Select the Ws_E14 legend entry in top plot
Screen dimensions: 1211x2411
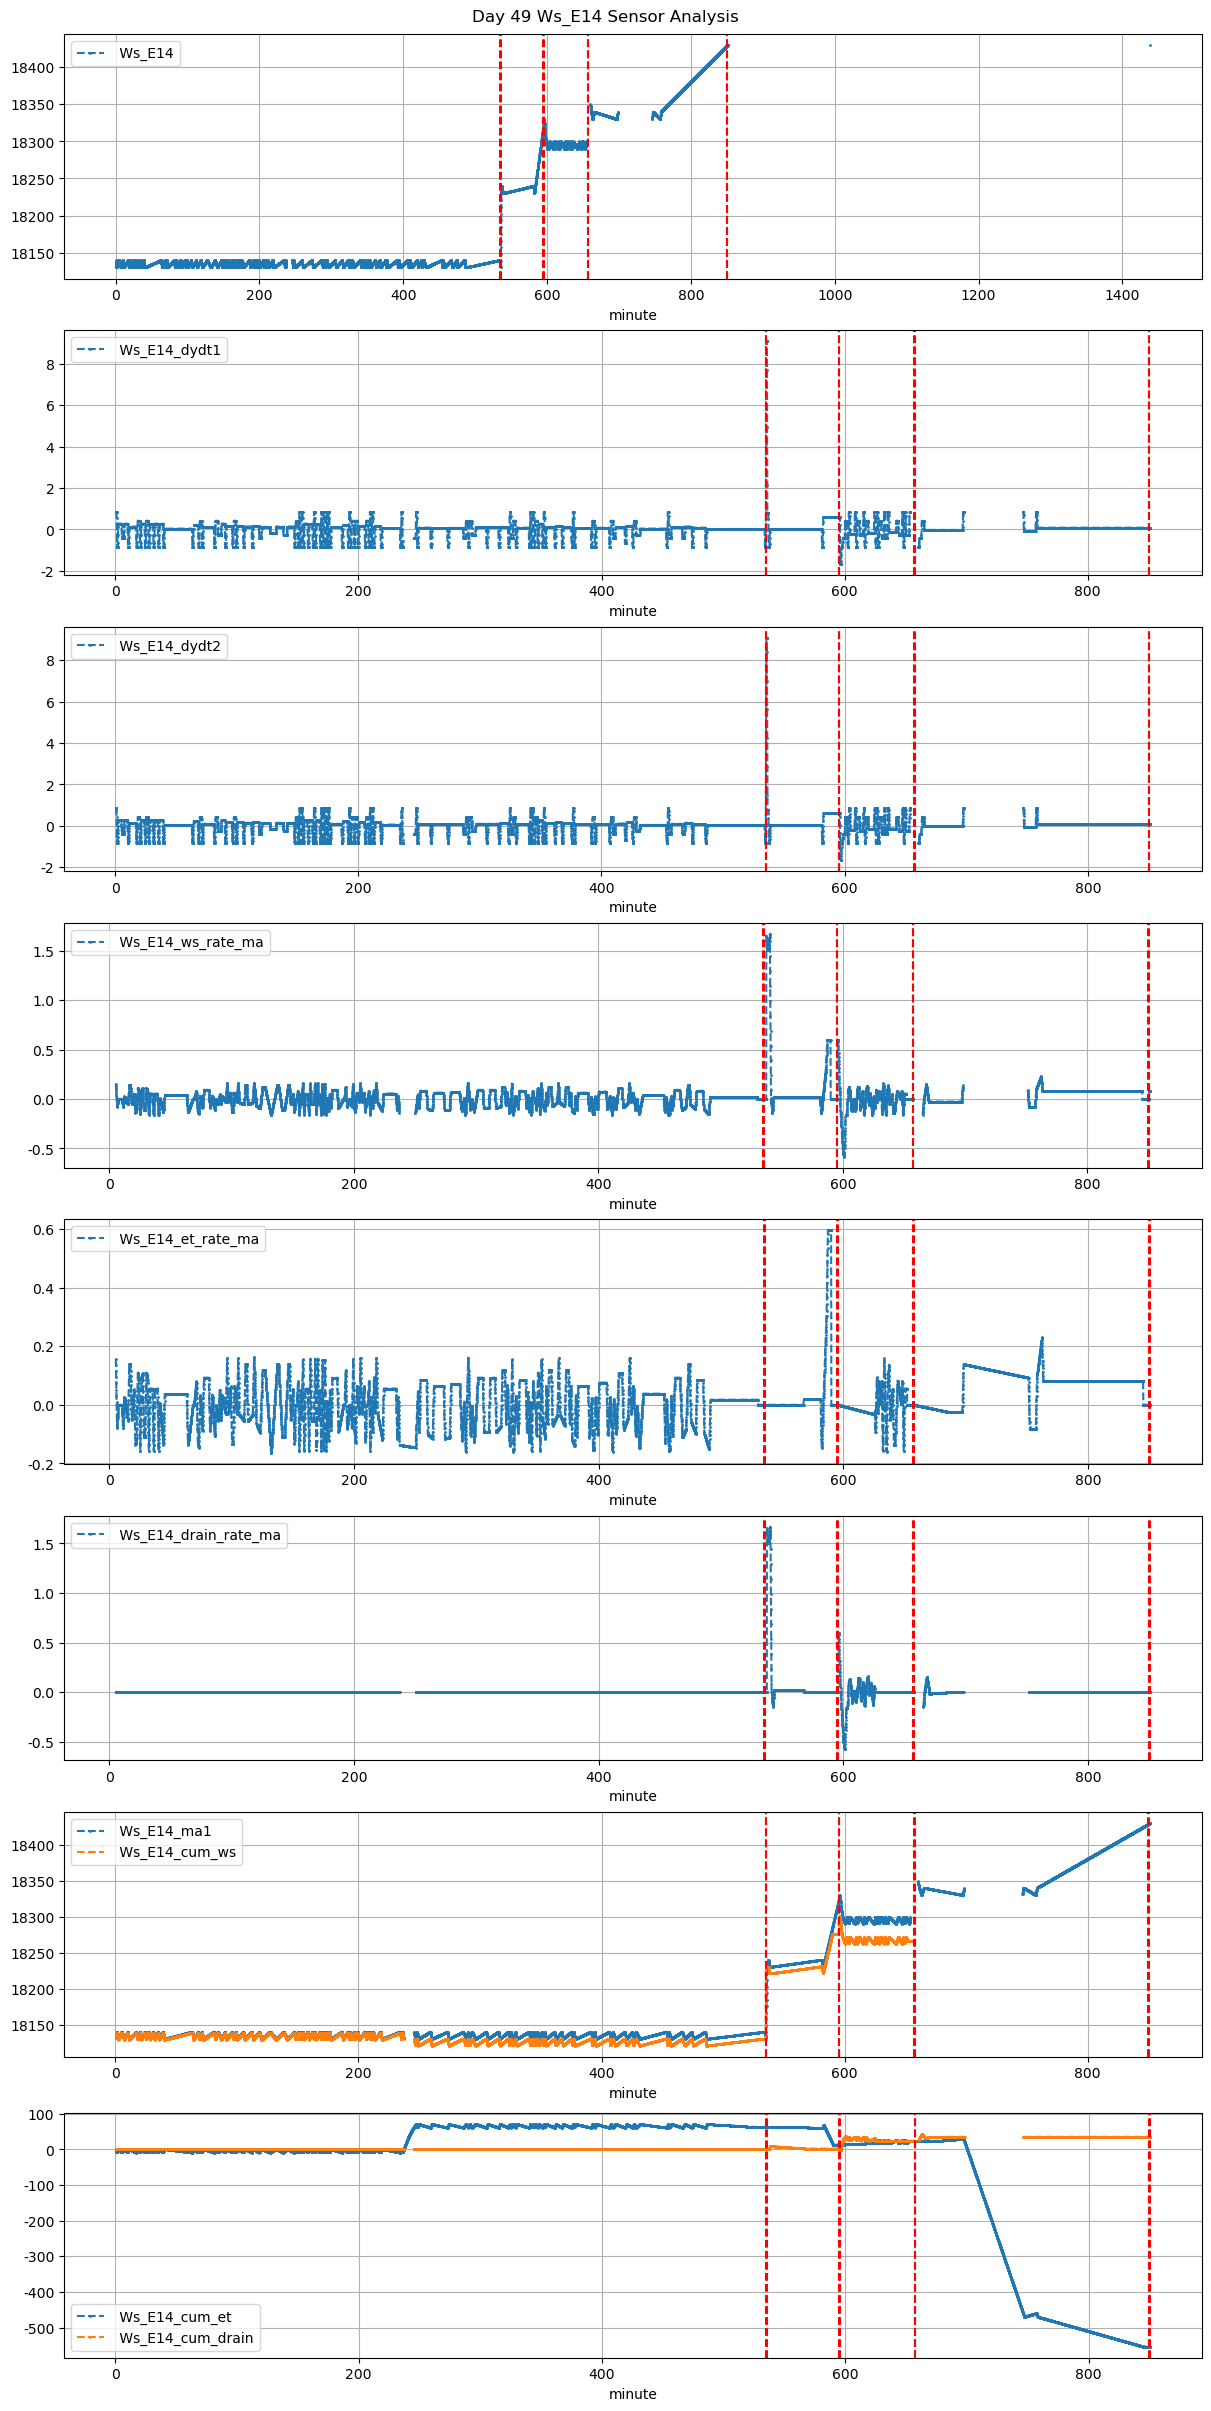pos(146,53)
